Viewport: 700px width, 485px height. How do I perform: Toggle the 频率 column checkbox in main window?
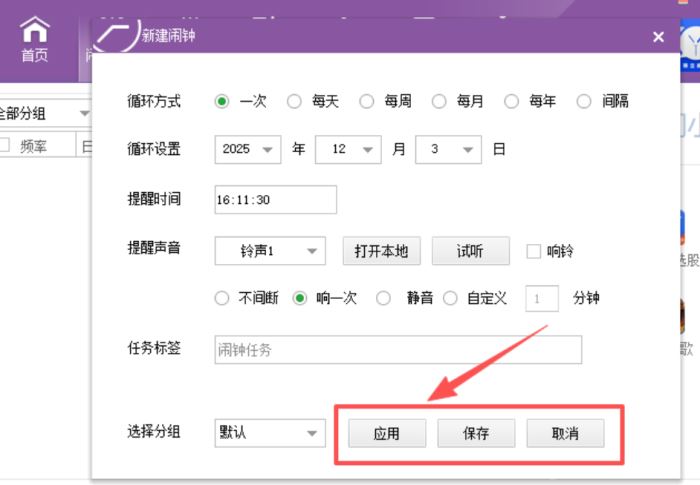pos(4,144)
